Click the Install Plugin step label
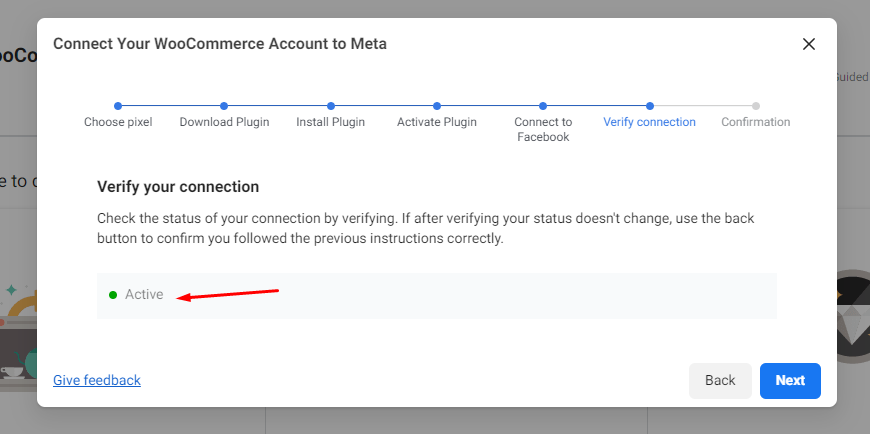This screenshot has width=870, height=434. coord(331,122)
